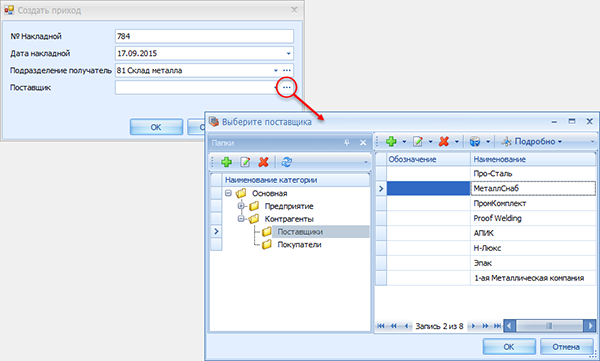The height and width of the screenshot is (361, 600).
Task: Click the horizontal scrollbar thumb in supplier grid
Action: point(549,326)
